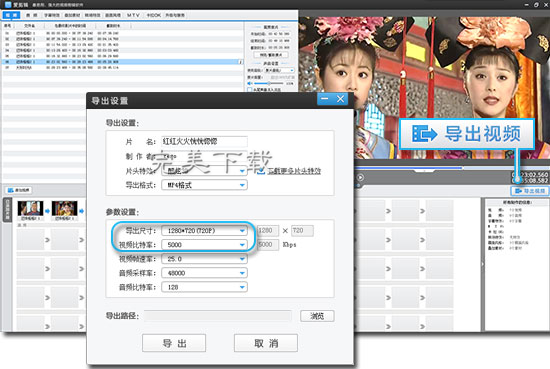Switch to the 视频 tab
550x369 pixels.
12,15
